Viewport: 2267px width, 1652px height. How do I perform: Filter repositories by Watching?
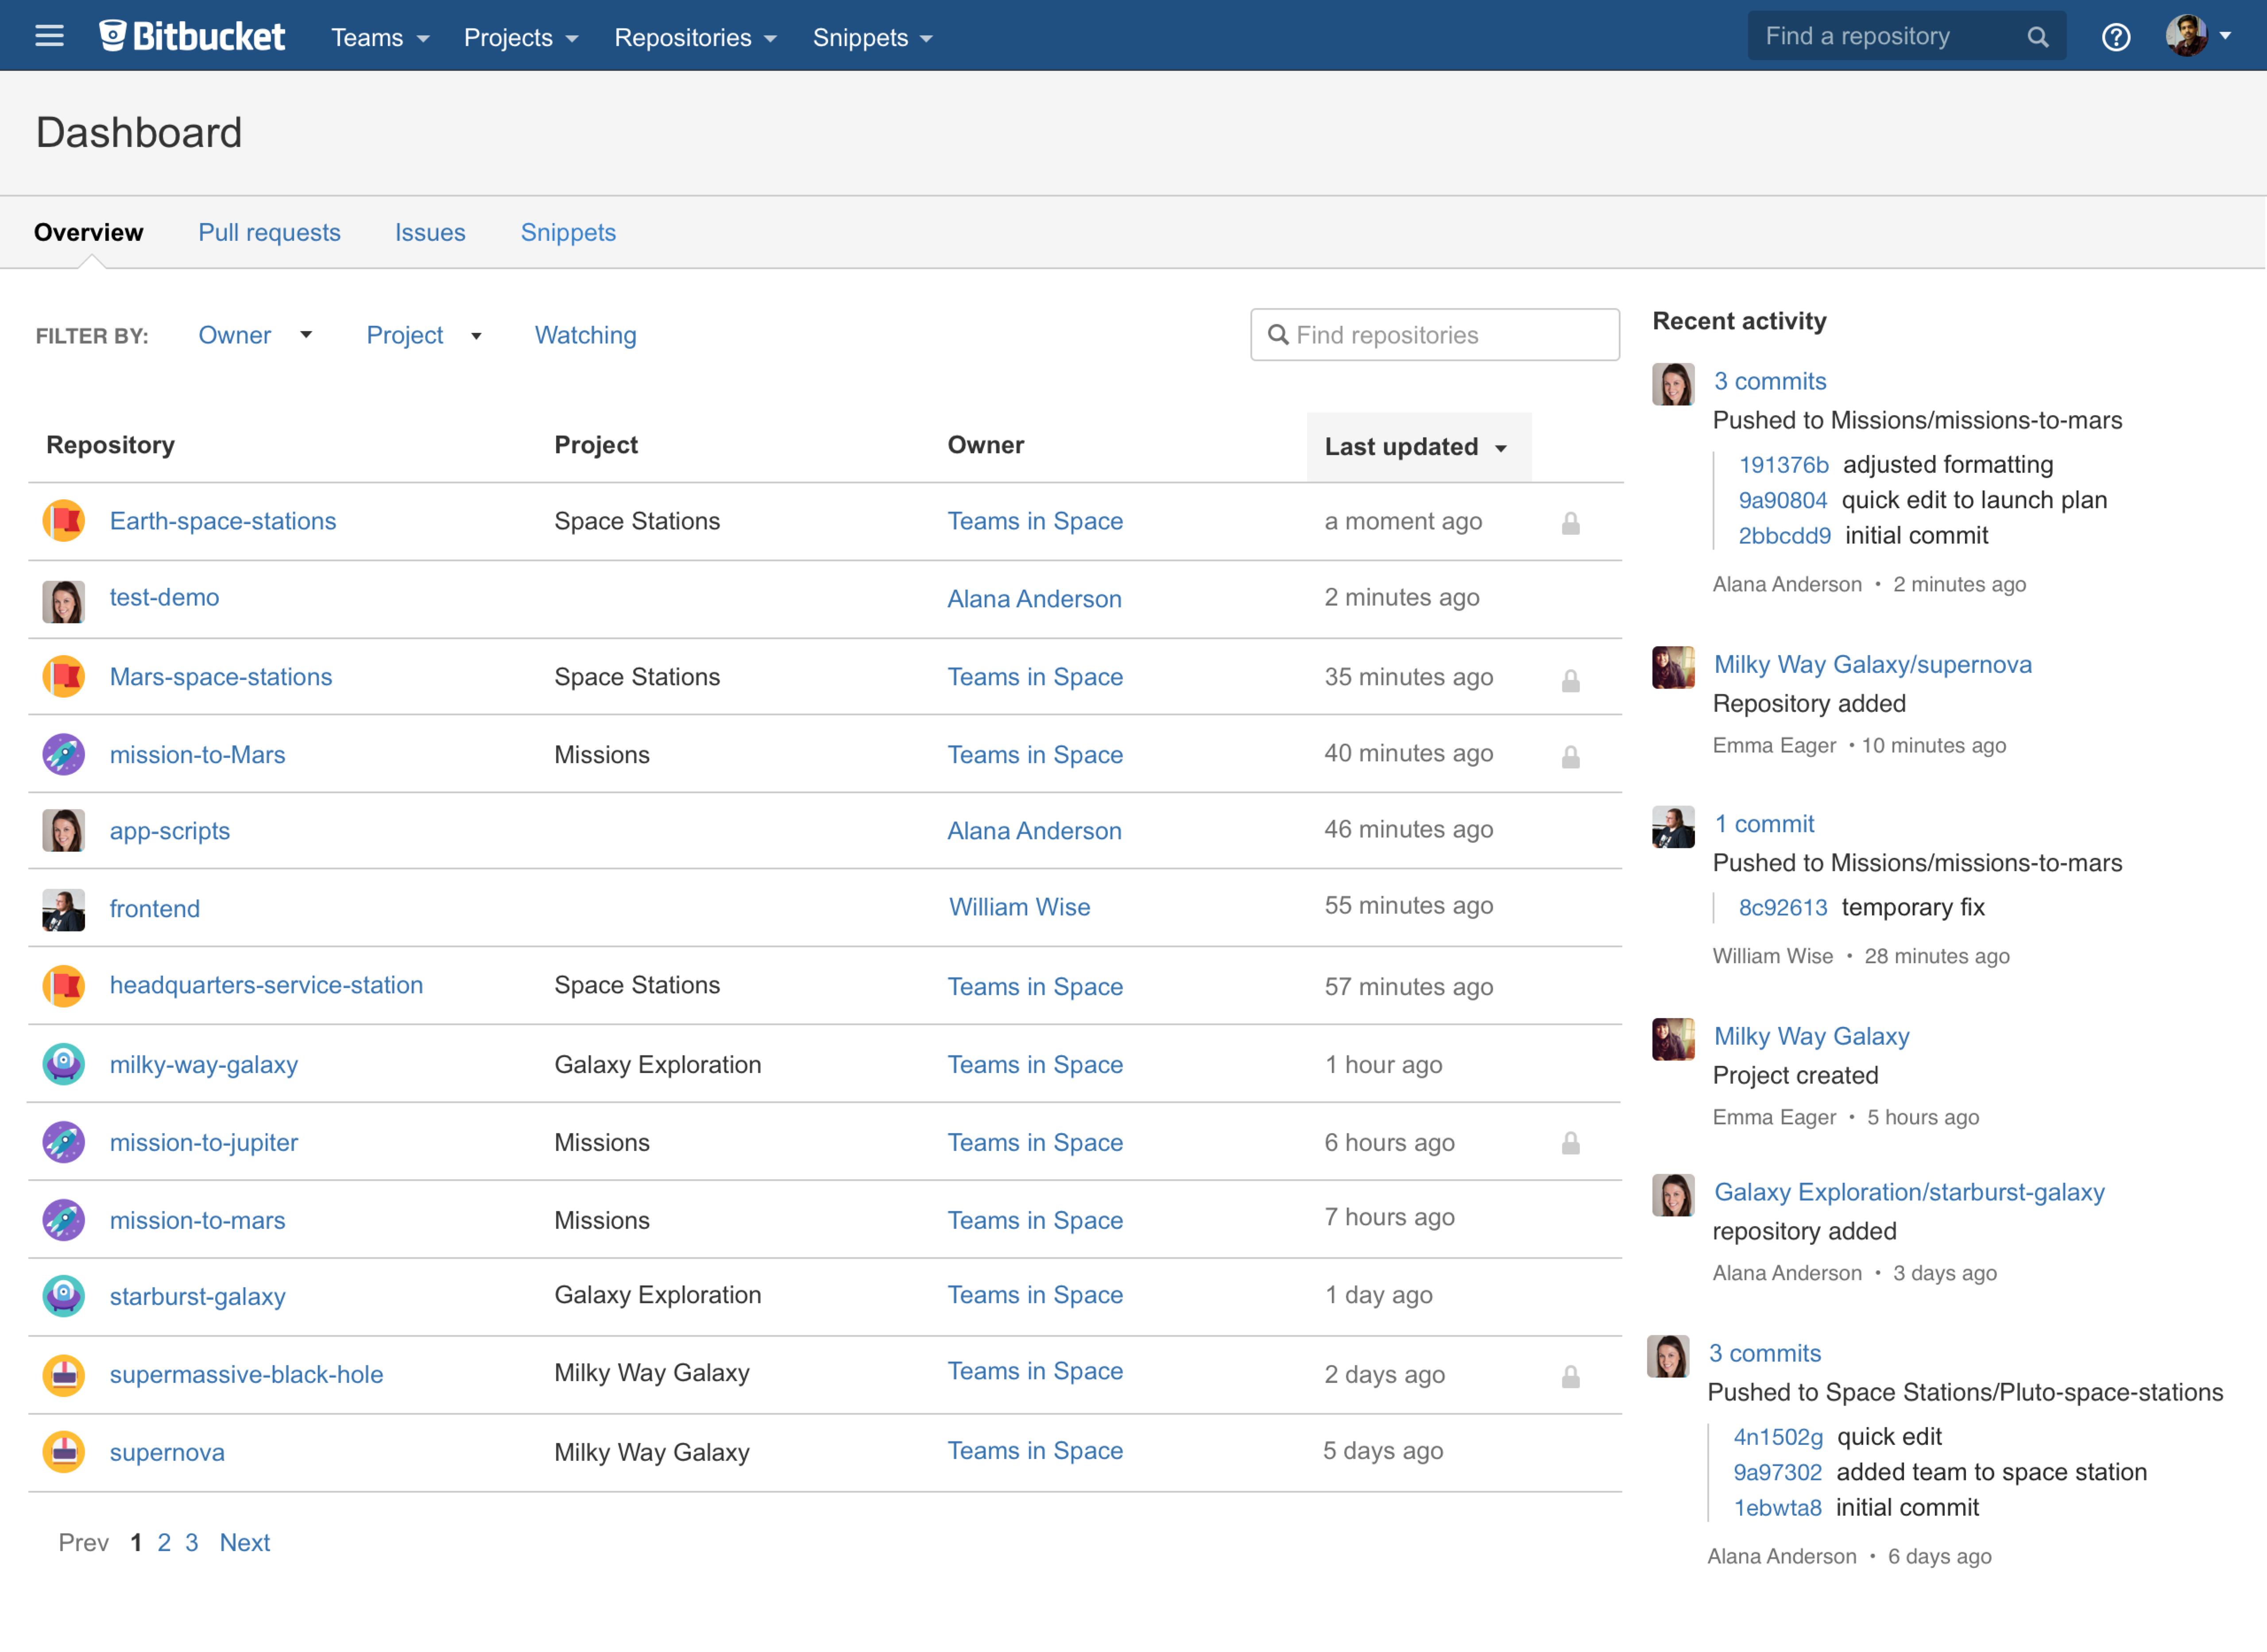point(584,335)
